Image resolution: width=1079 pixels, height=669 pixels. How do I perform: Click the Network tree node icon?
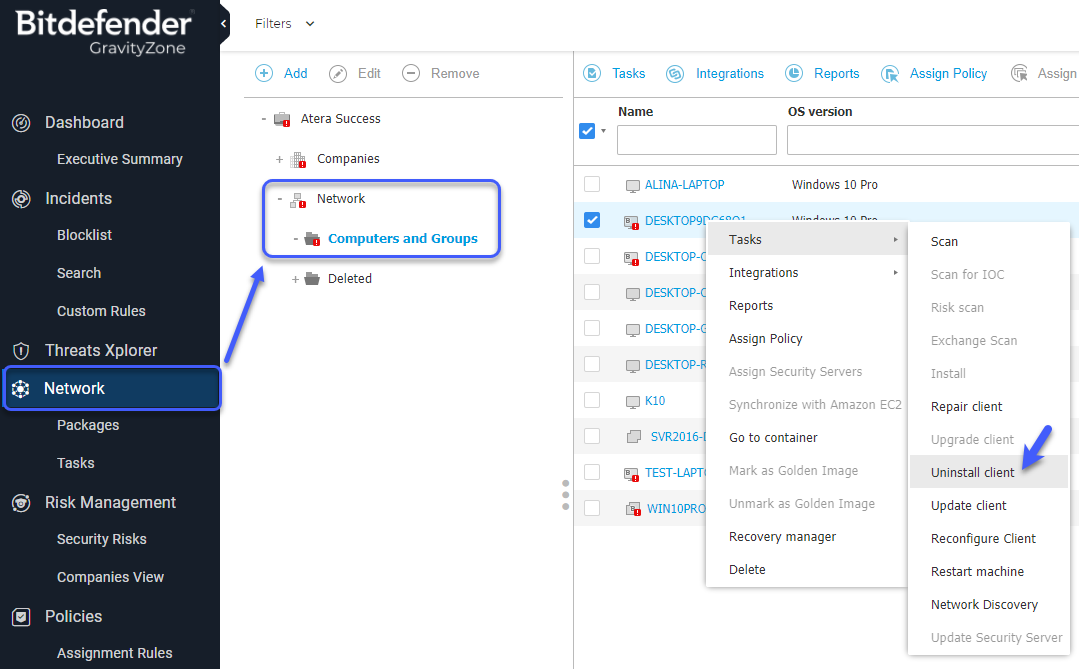coord(298,200)
